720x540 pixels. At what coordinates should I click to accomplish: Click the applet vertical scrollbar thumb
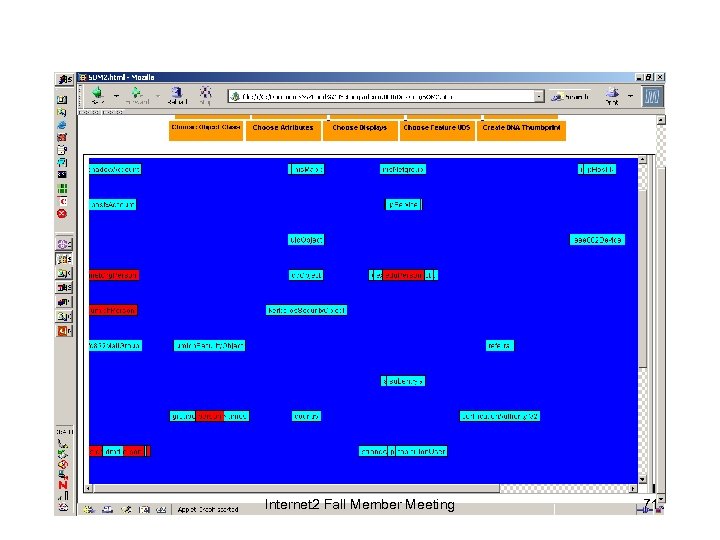point(642,278)
